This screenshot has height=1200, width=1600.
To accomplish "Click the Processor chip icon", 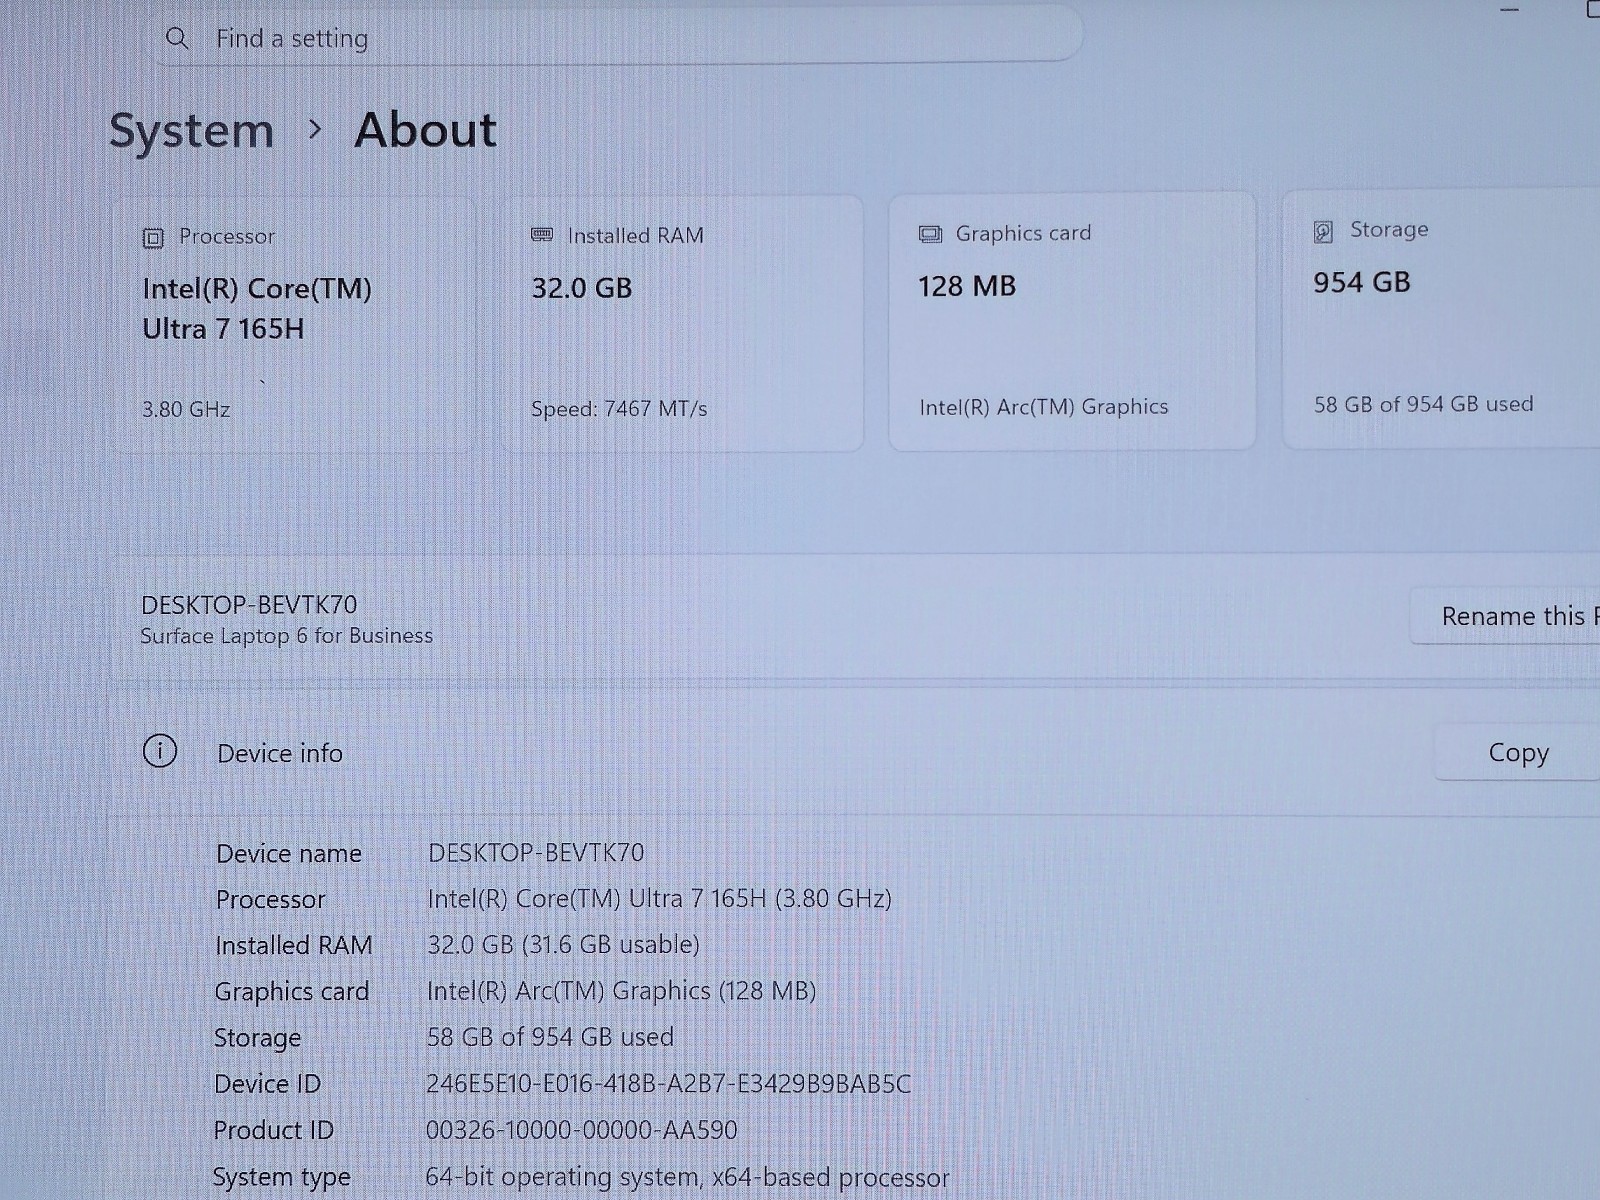I will point(153,238).
